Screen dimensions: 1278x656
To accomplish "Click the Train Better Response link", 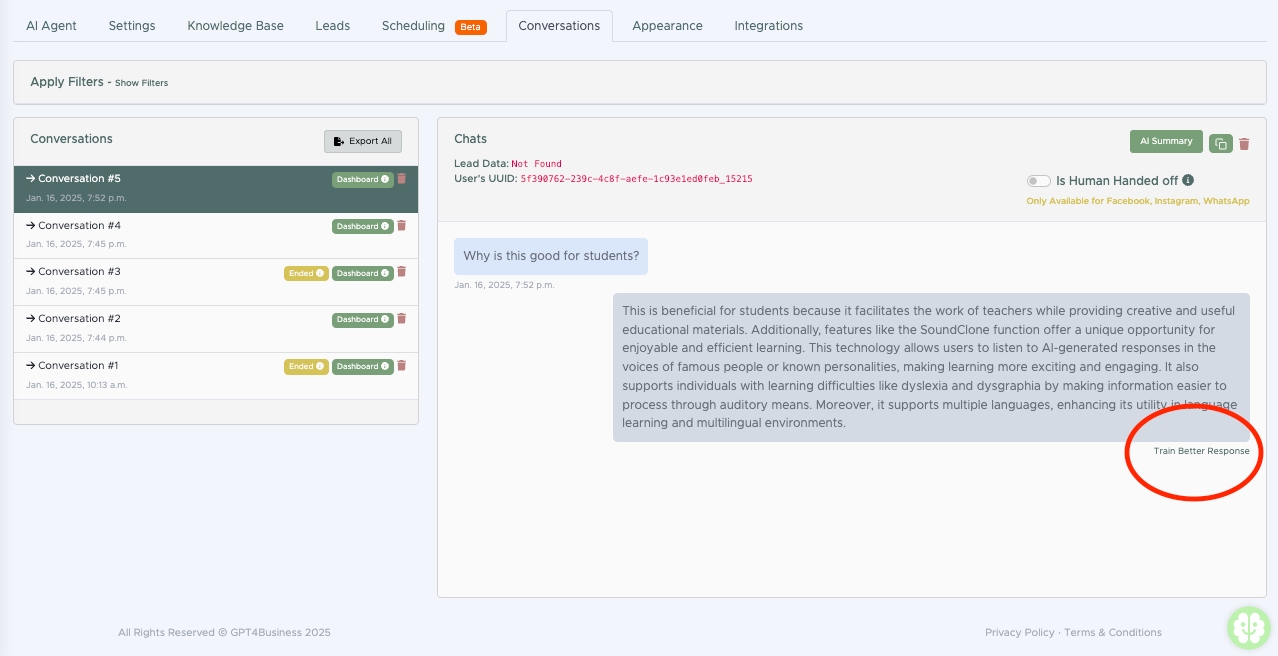I will (x=1201, y=451).
